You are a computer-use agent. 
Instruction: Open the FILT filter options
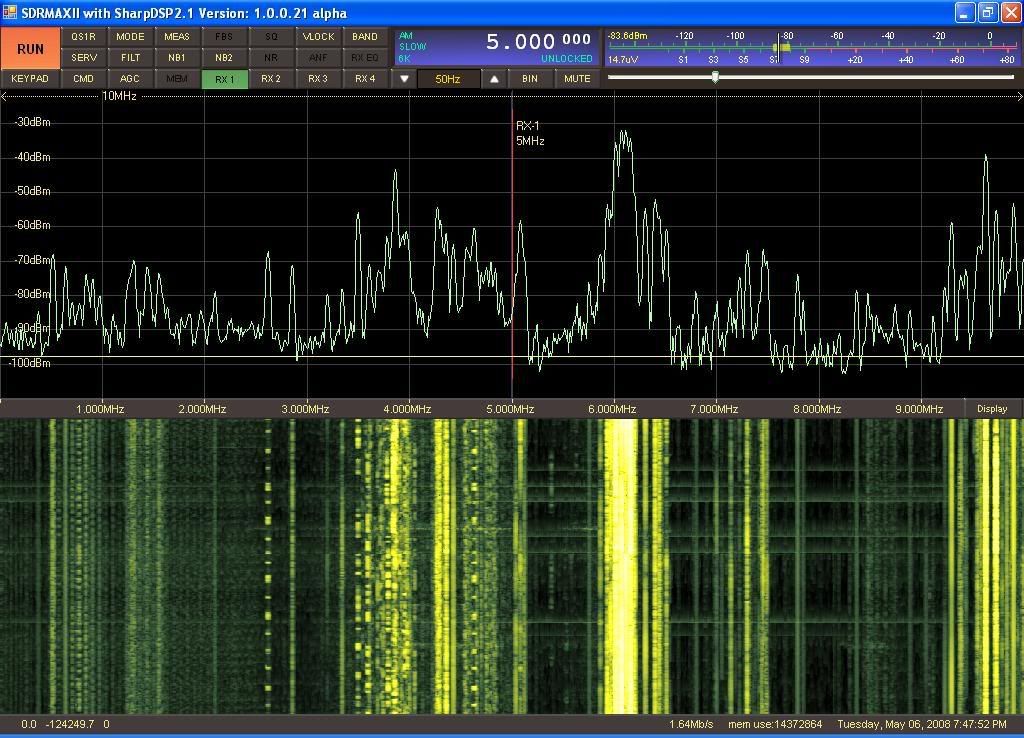coord(130,58)
